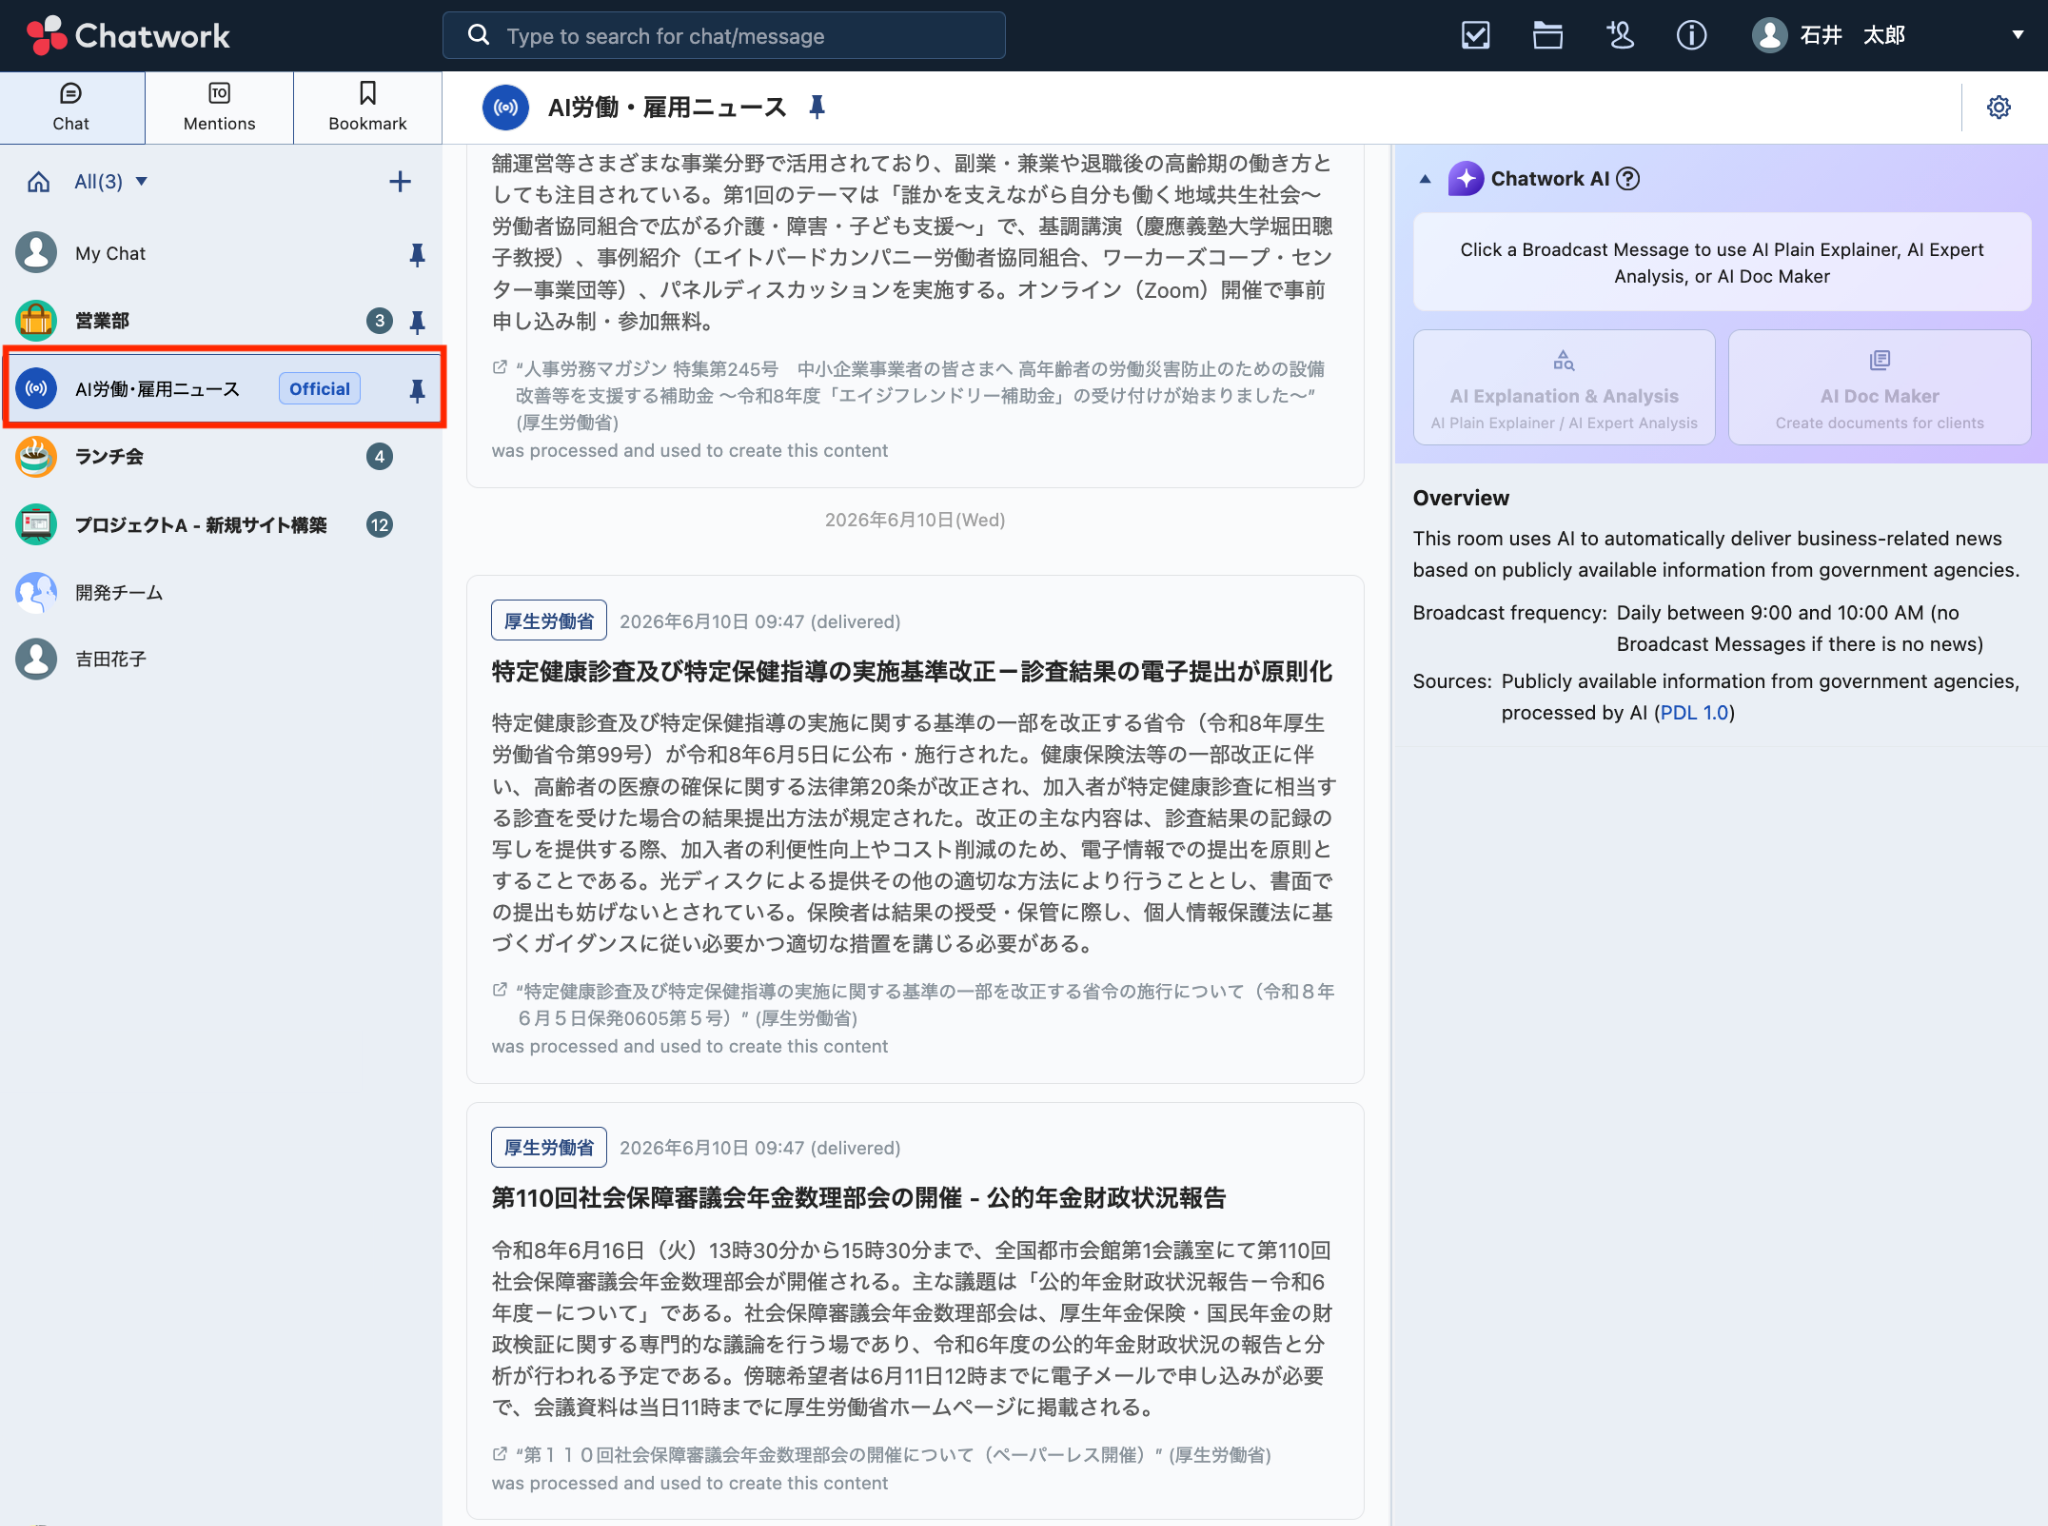Click the broadcast room icon in chat header
This screenshot has width=2048, height=1526.
click(x=506, y=107)
